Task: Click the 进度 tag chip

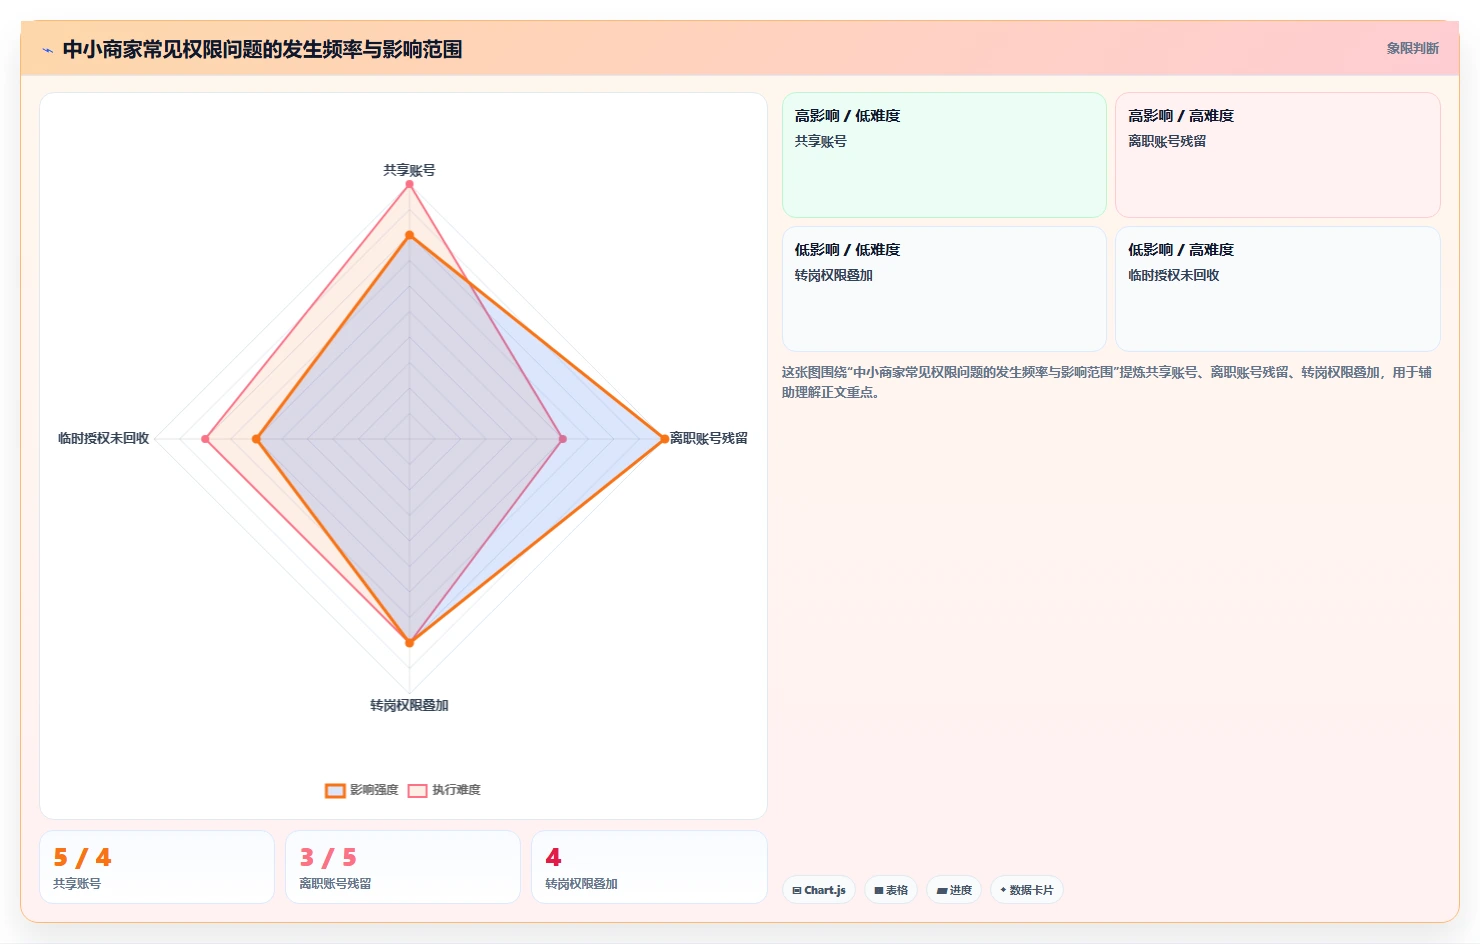Action: point(954,890)
